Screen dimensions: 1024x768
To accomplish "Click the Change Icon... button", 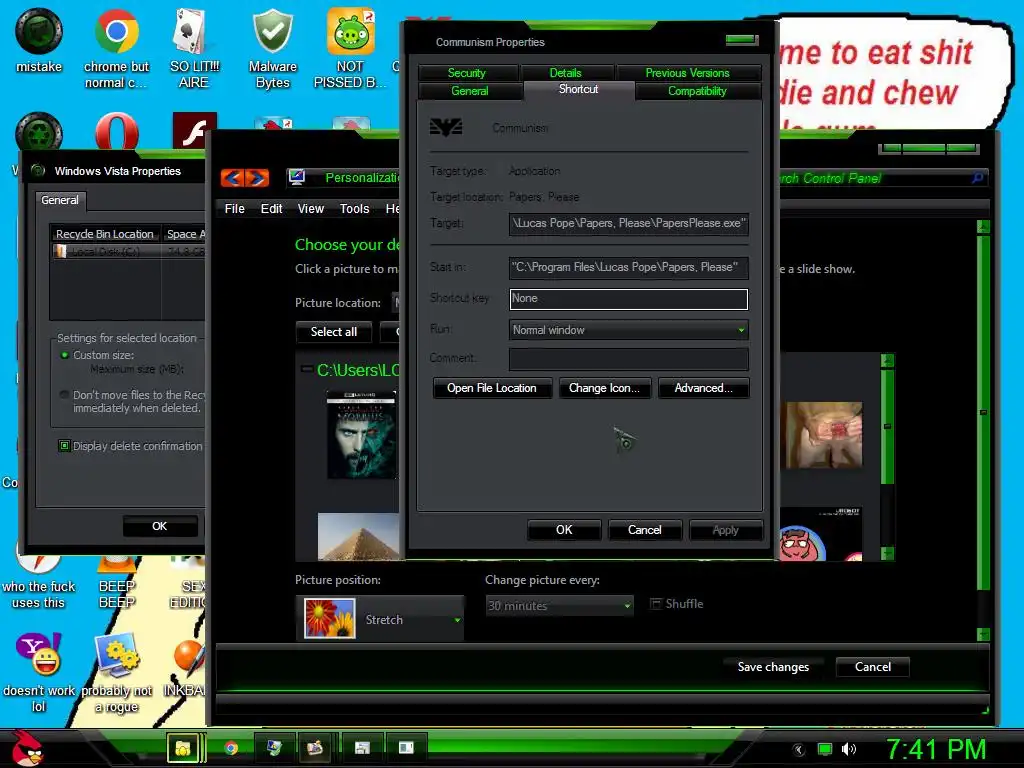I will coord(605,388).
